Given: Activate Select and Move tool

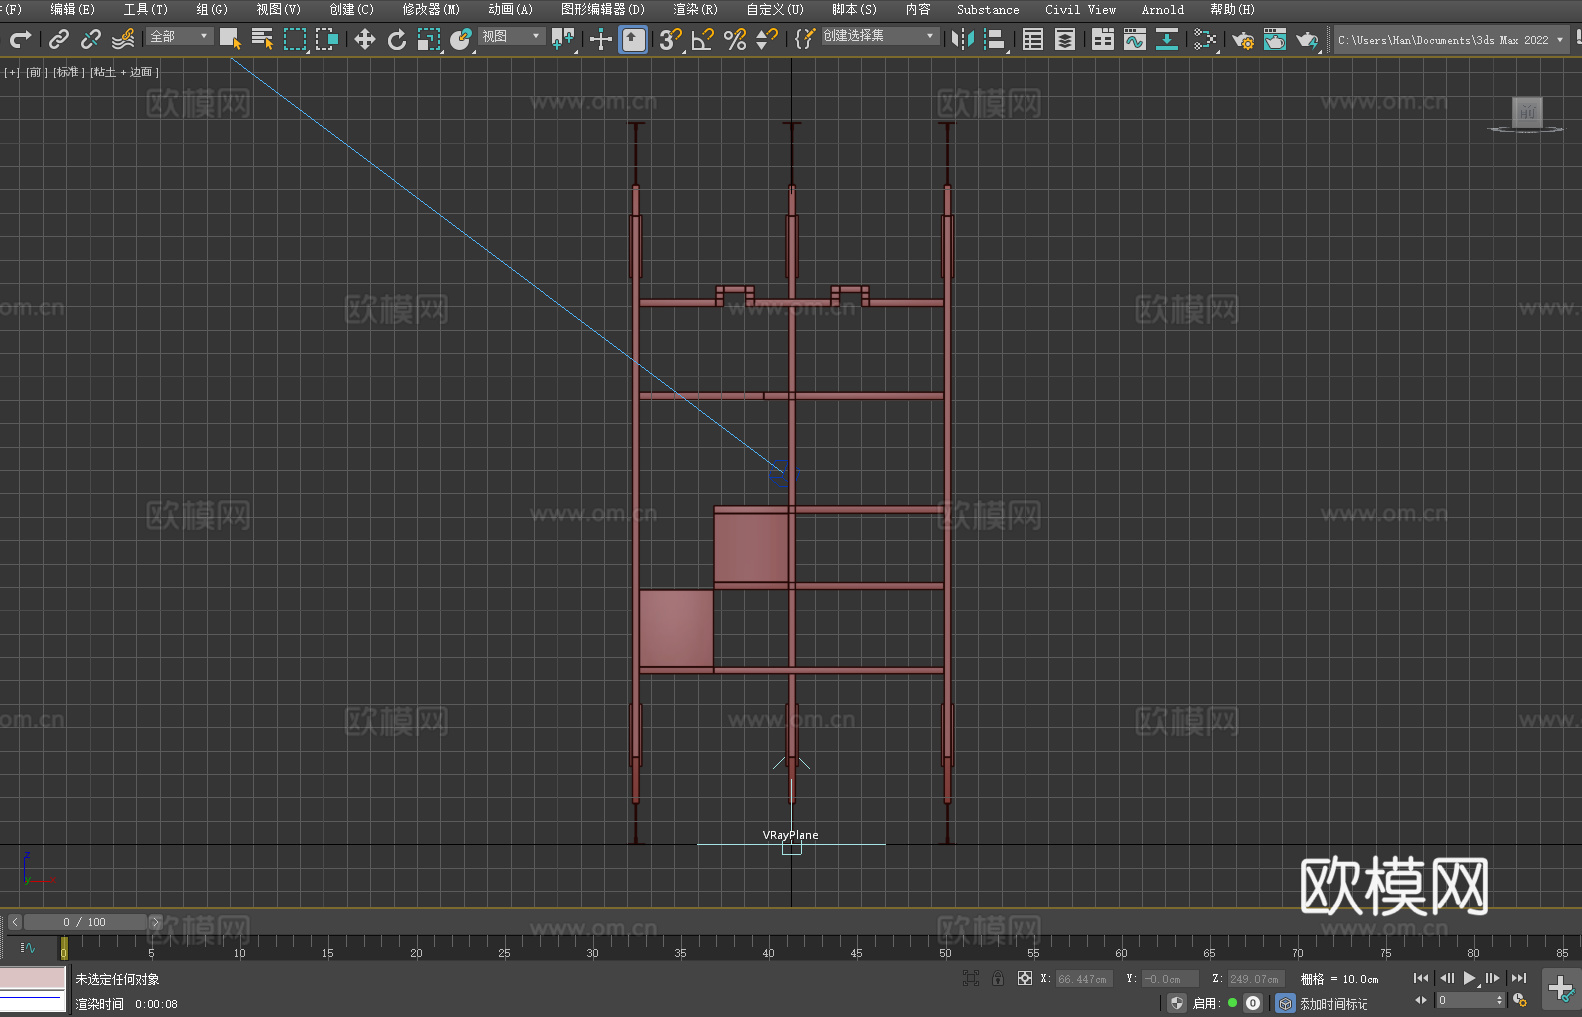Looking at the screenshot, I should 365,39.
